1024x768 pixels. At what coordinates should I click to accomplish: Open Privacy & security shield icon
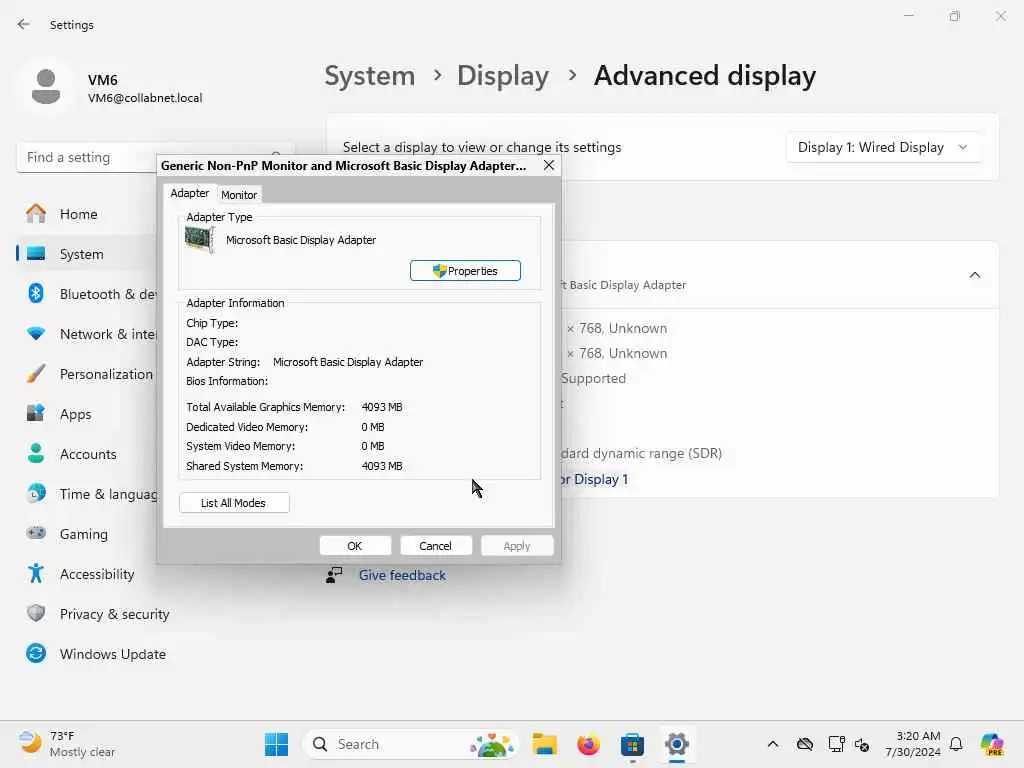pos(36,613)
